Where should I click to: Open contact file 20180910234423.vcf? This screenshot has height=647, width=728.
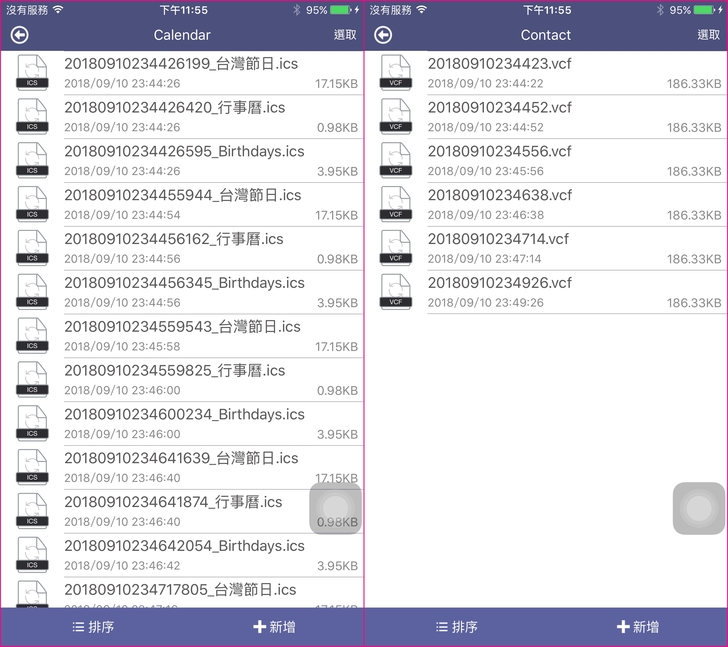click(546, 73)
